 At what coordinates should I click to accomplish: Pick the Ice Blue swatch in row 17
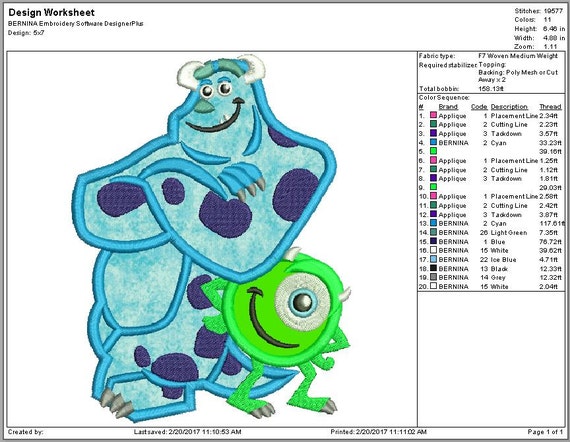433,259
